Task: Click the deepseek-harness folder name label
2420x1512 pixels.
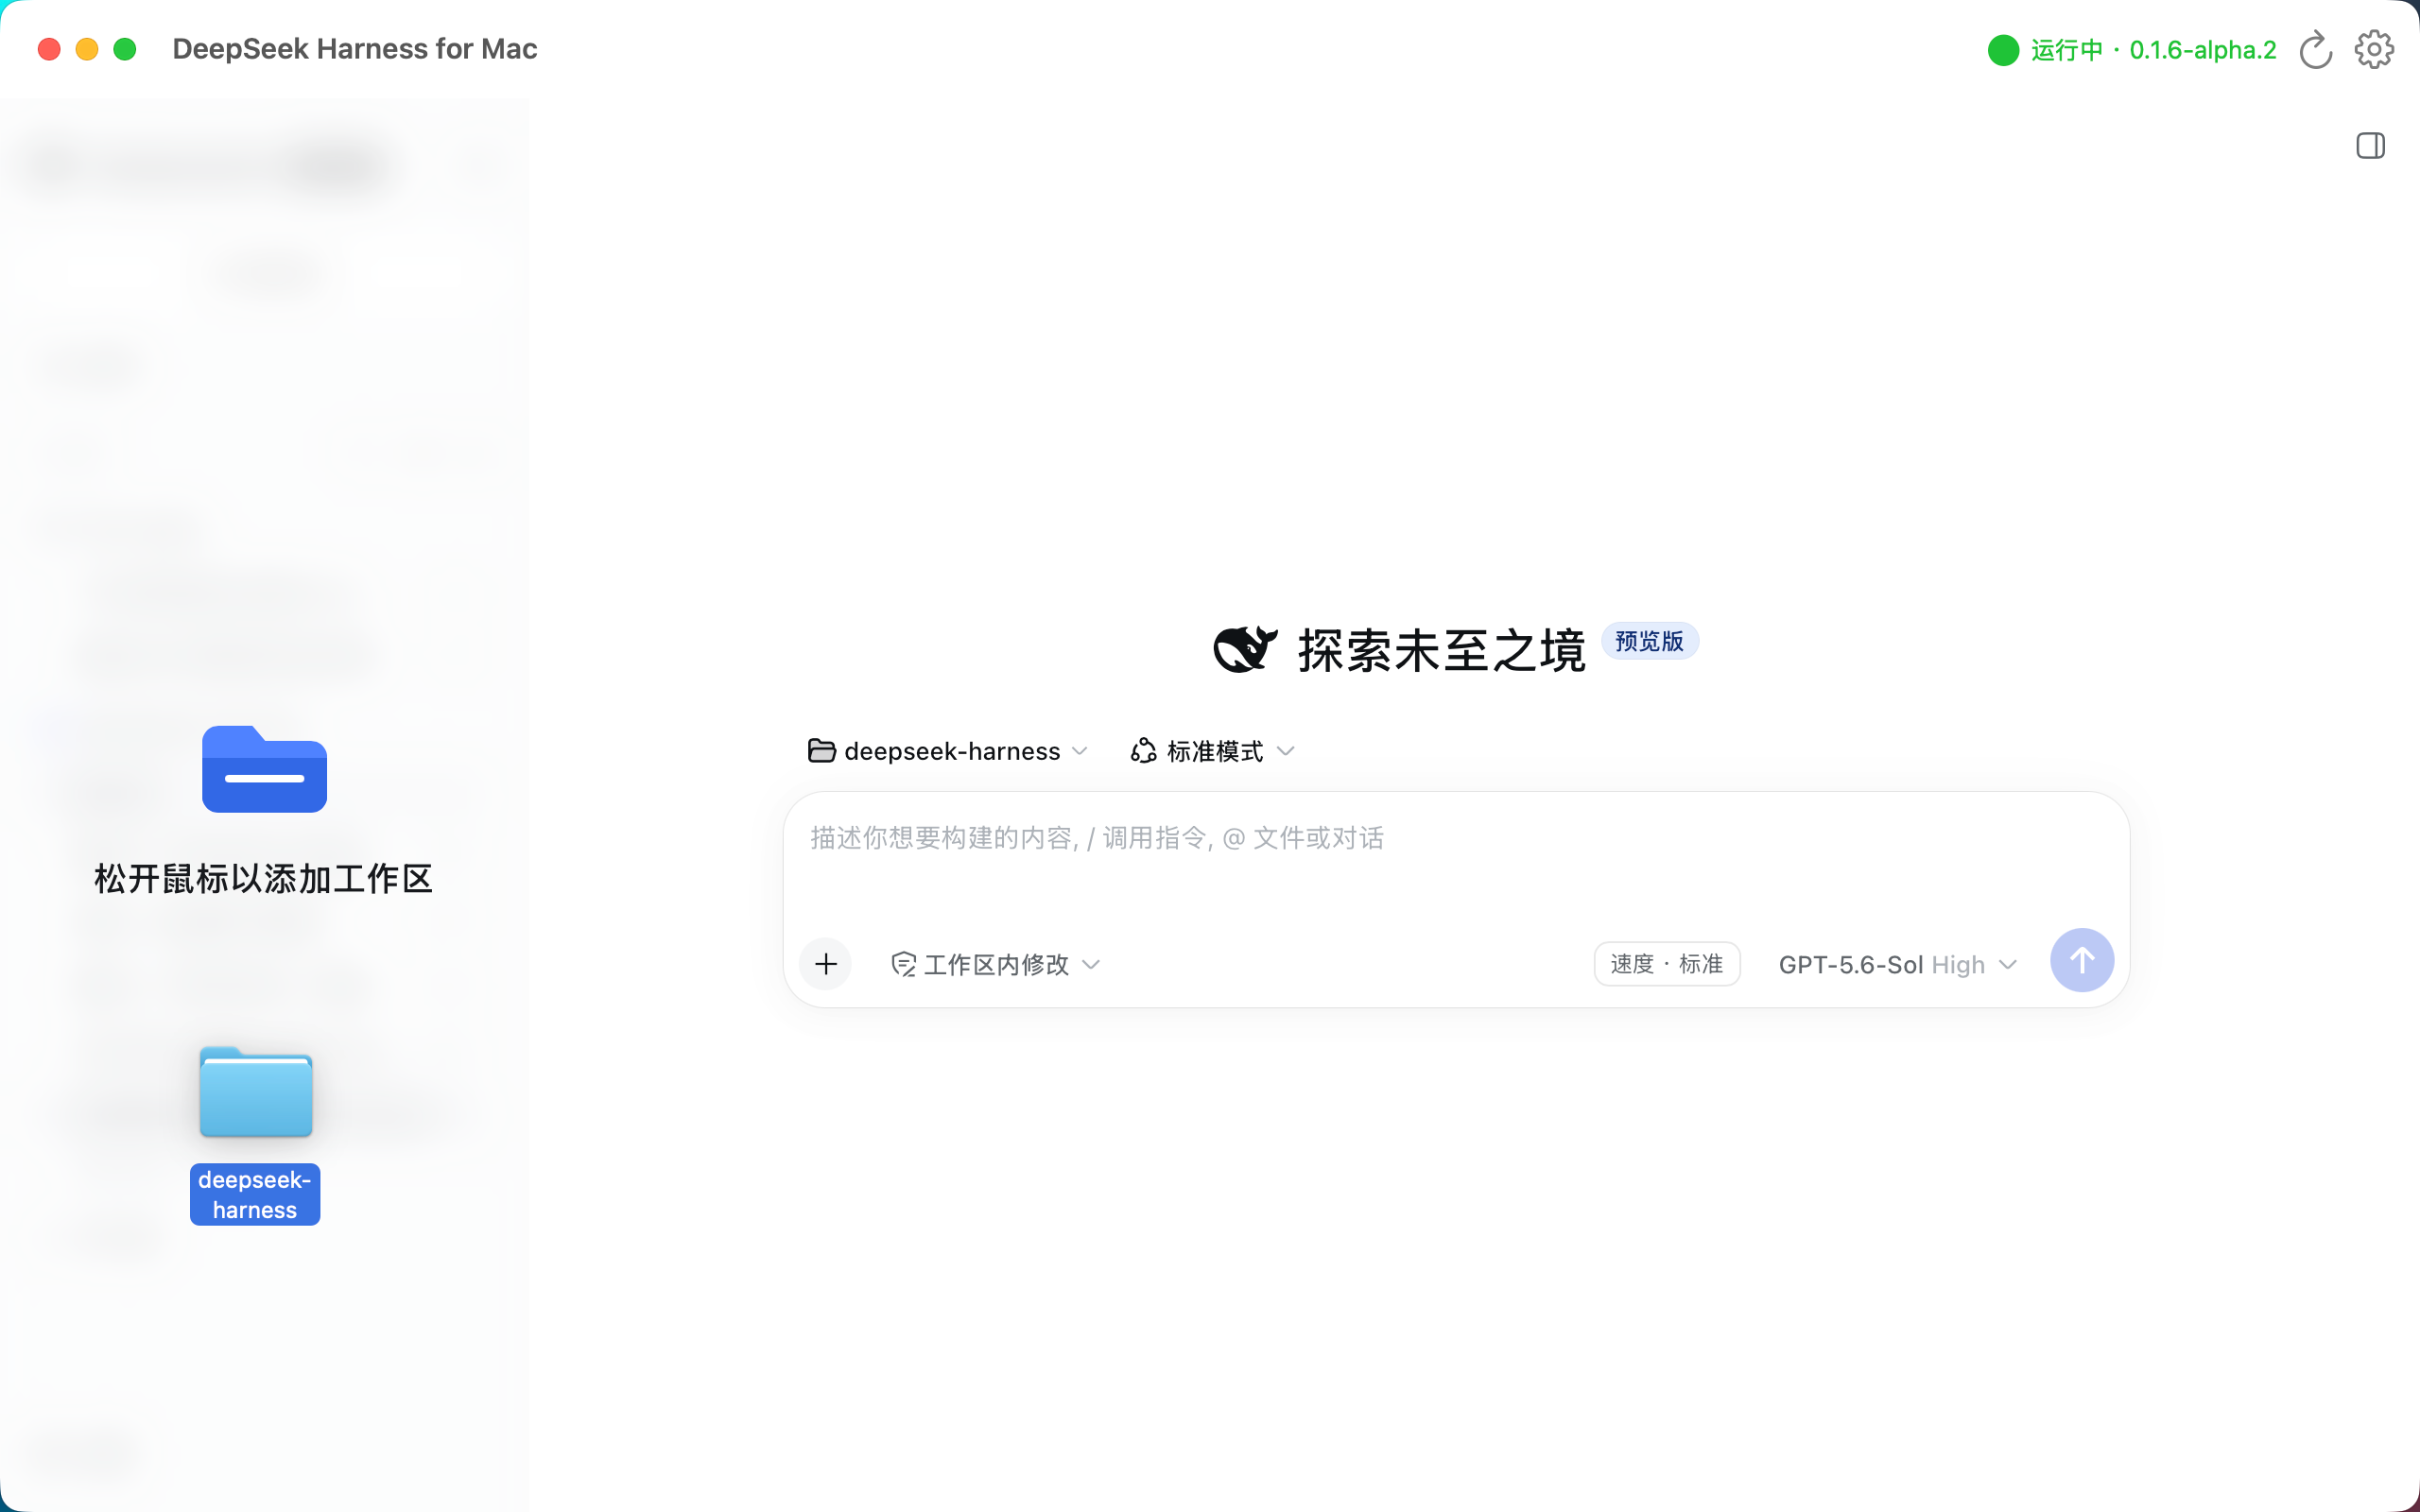Action: [x=255, y=1194]
